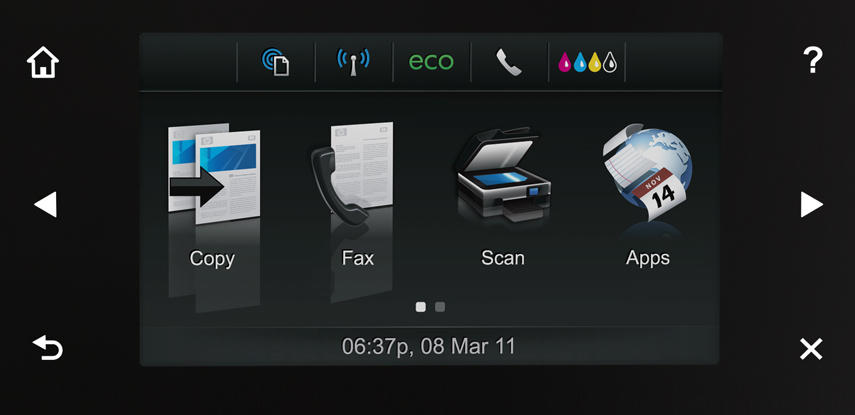
Task: Open the eco settings icon
Action: pyautogui.click(x=431, y=62)
